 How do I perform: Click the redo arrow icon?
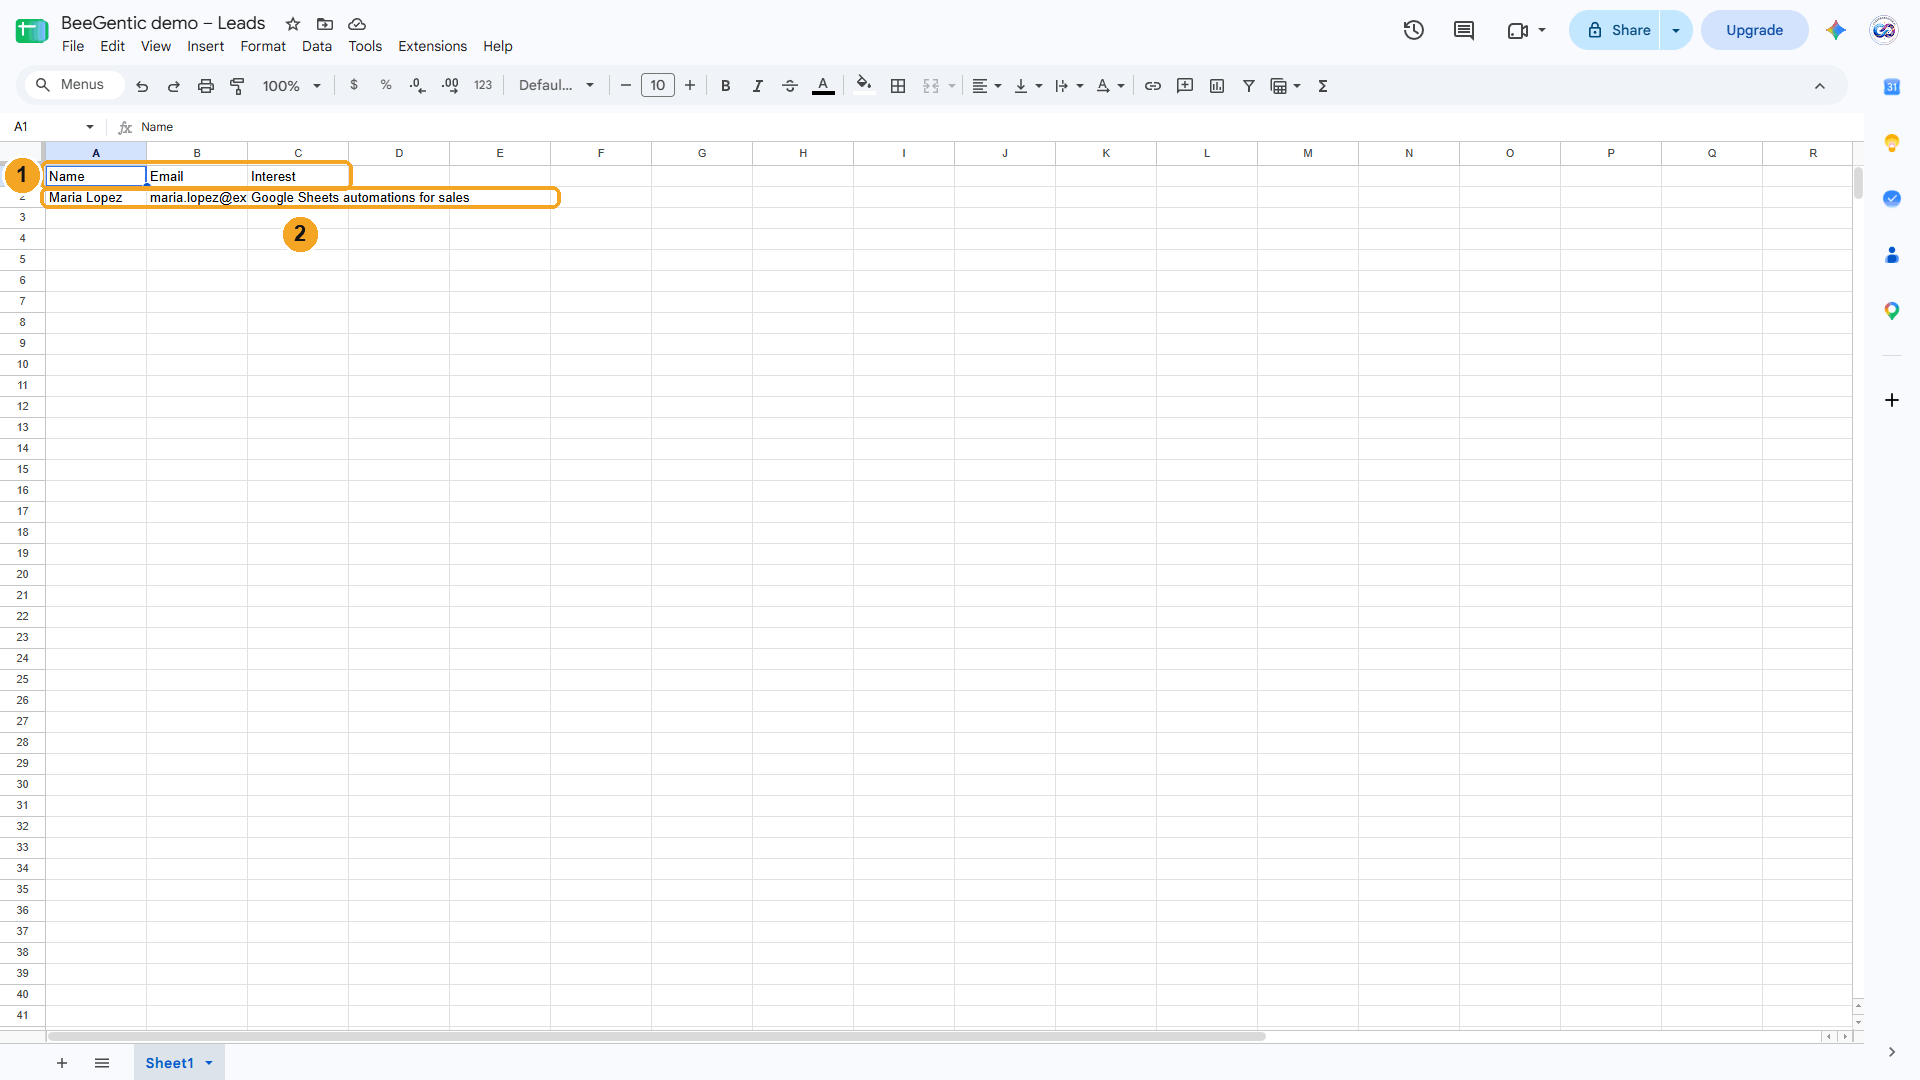(x=174, y=86)
